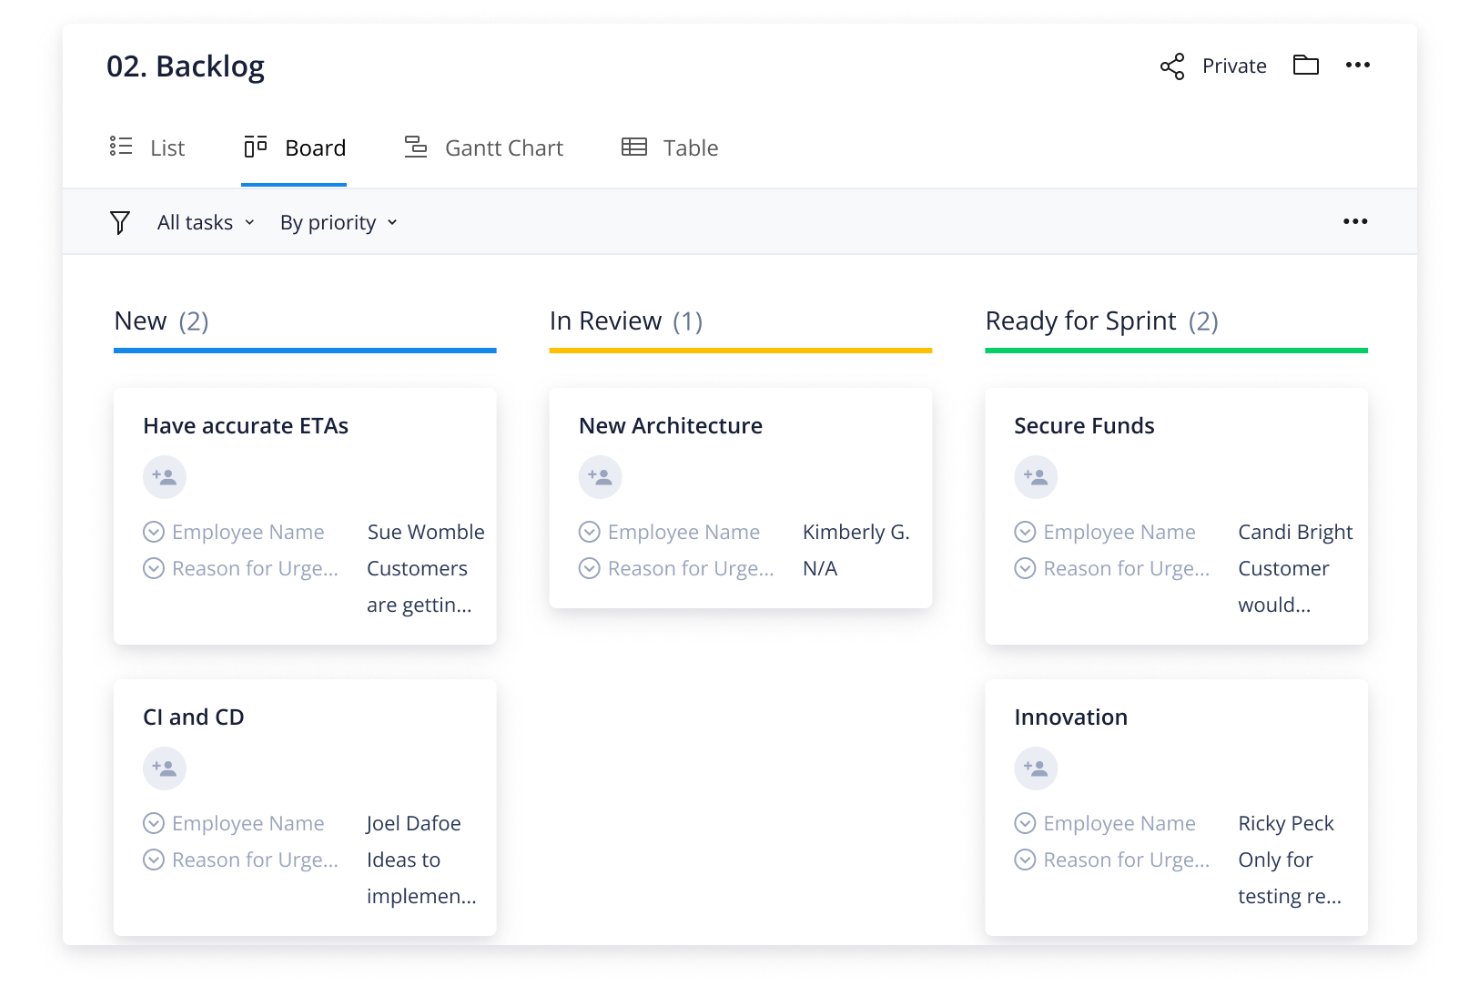Open the folder icon in the header
The width and height of the screenshot is (1480, 987).
pos(1306,65)
